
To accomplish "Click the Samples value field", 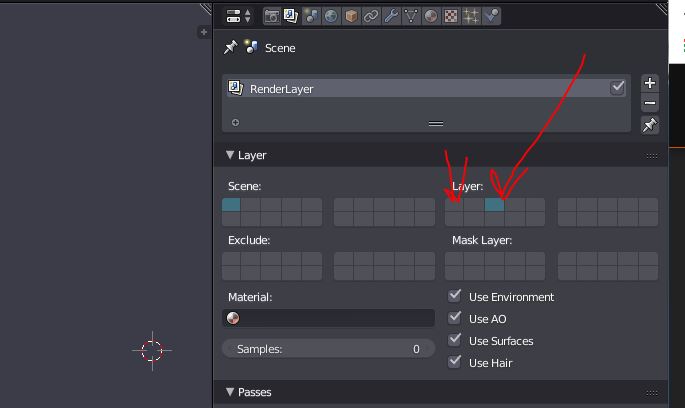I will tap(329, 349).
